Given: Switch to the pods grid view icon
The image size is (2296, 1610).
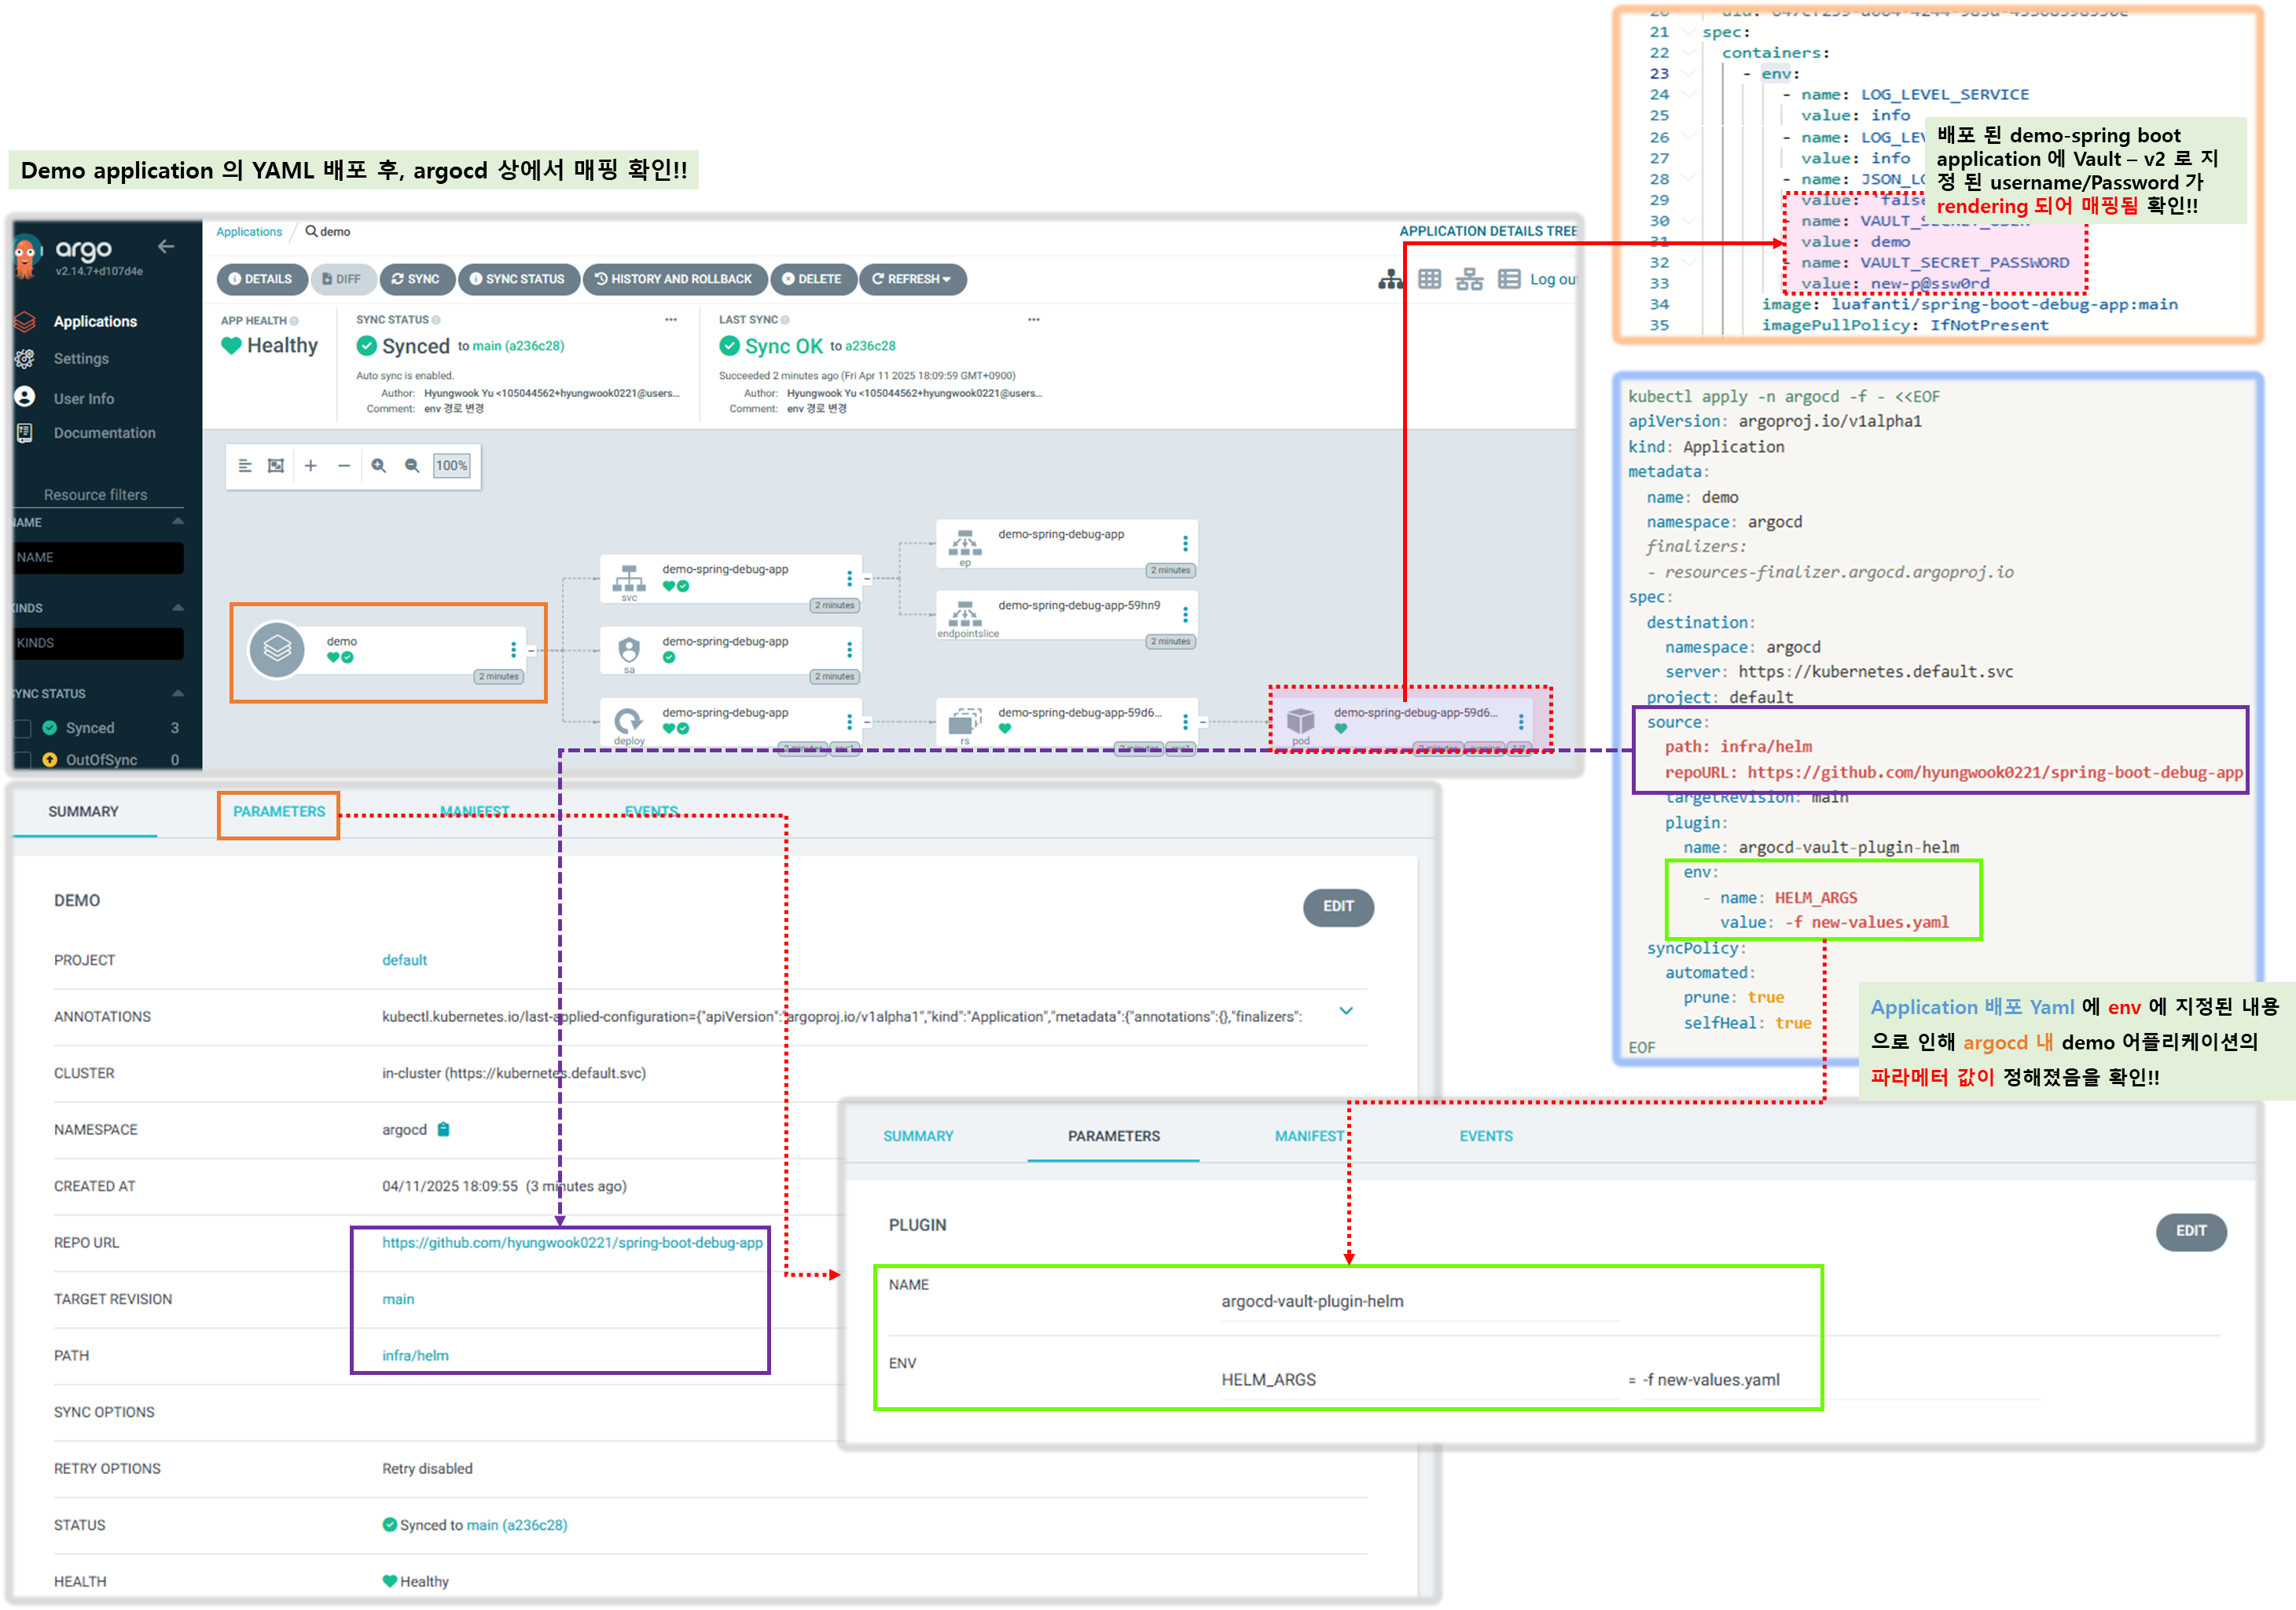Looking at the screenshot, I should coord(1430,280).
